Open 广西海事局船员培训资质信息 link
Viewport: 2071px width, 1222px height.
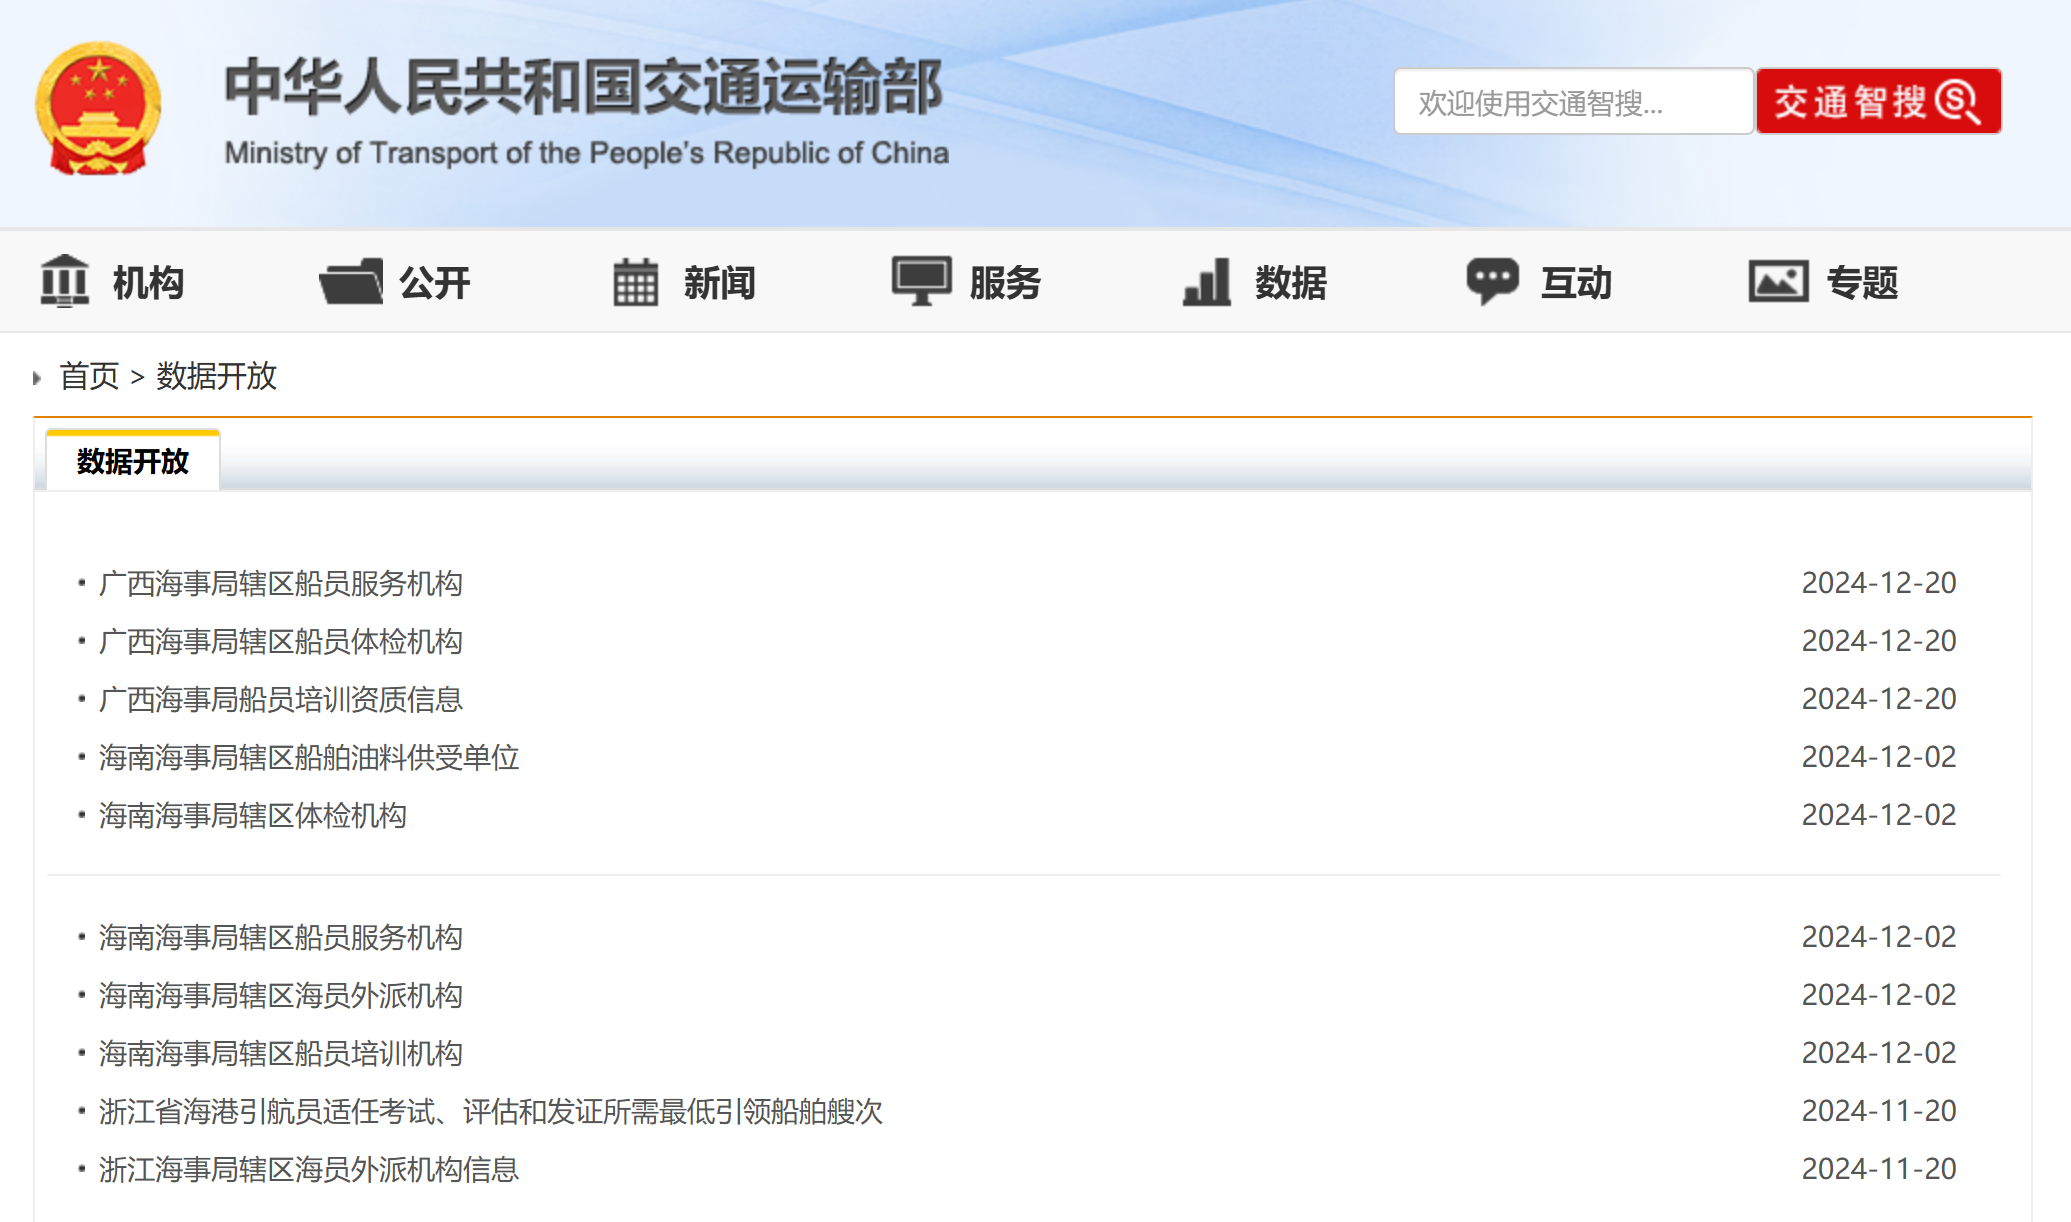(x=281, y=699)
